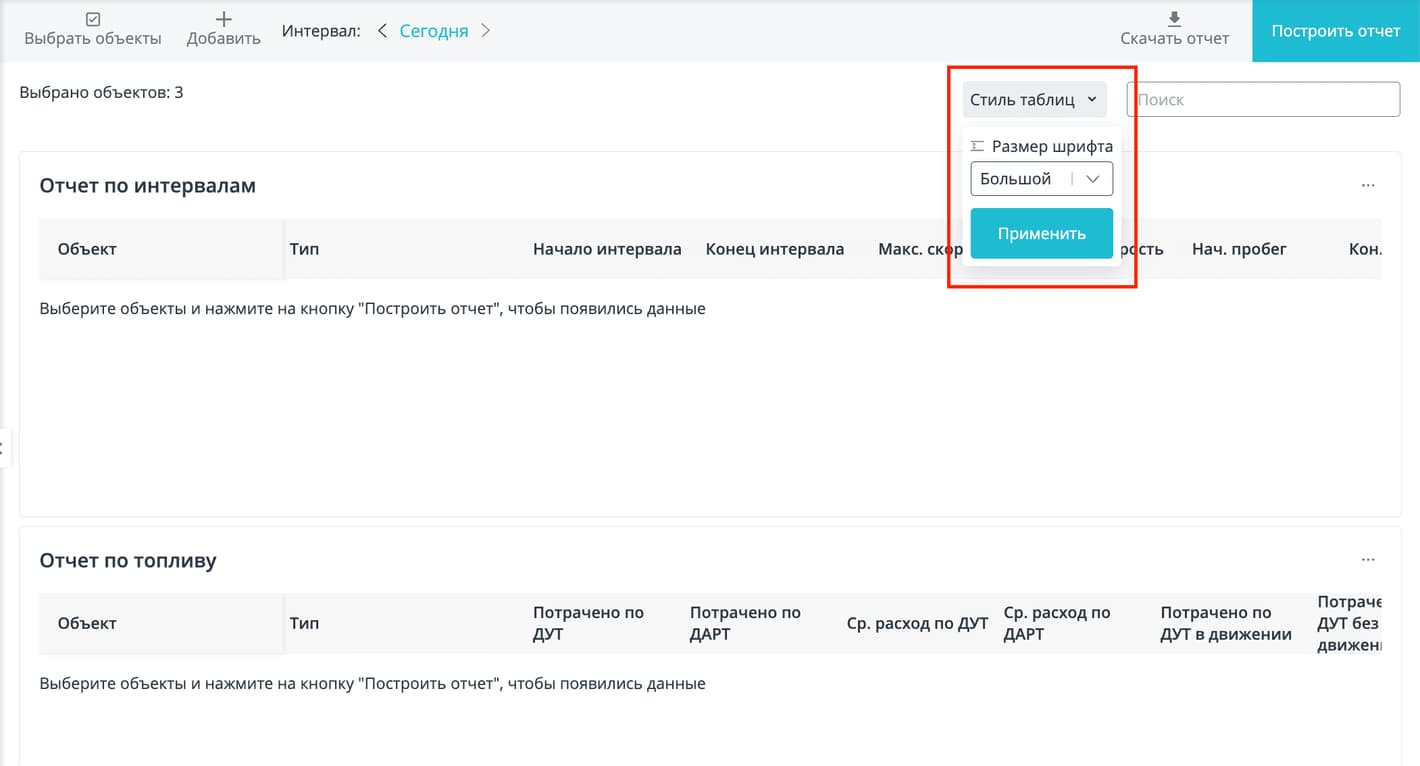Click Потрачено по ДУТ column header
Image resolution: width=1420 pixels, height=766 pixels.
(589, 623)
